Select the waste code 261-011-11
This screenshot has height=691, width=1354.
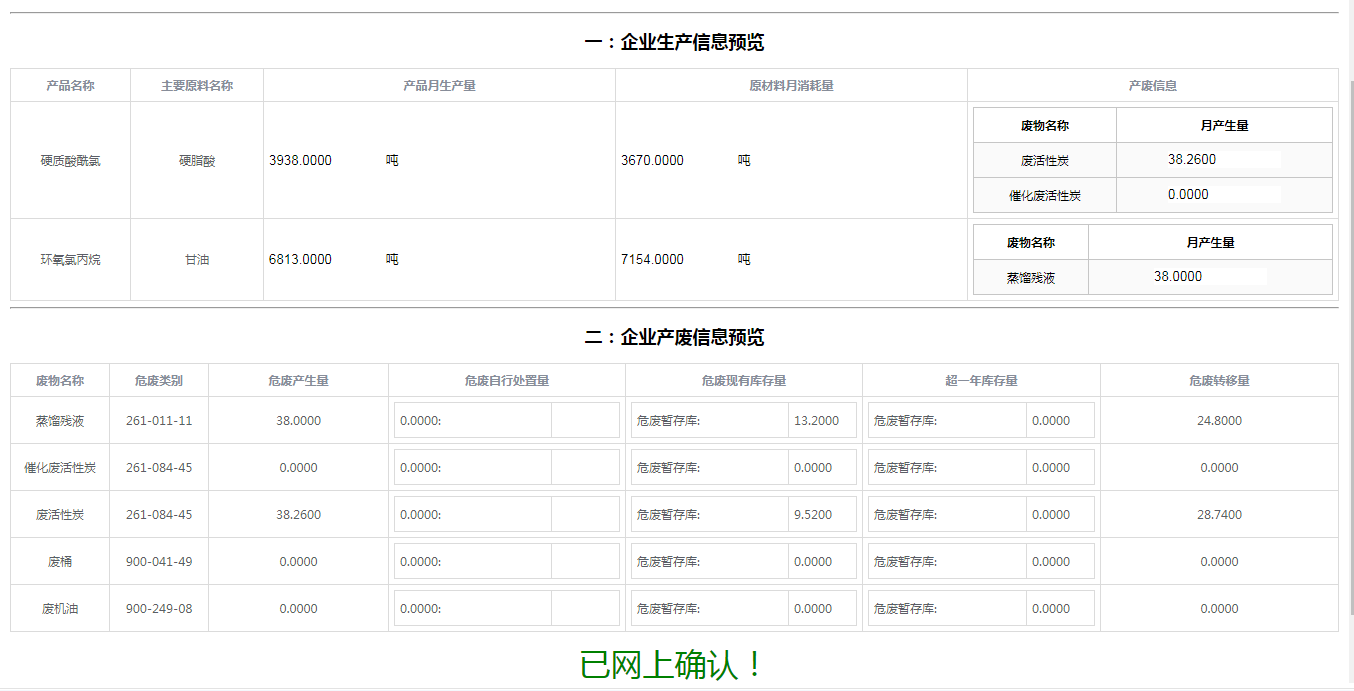click(159, 421)
